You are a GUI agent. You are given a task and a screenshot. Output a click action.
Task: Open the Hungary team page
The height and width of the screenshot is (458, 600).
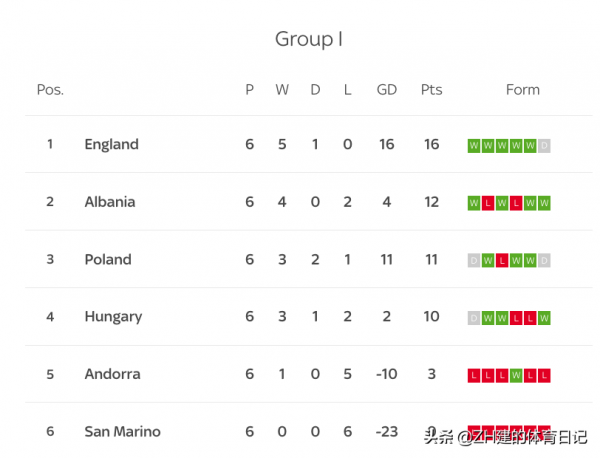point(113,317)
